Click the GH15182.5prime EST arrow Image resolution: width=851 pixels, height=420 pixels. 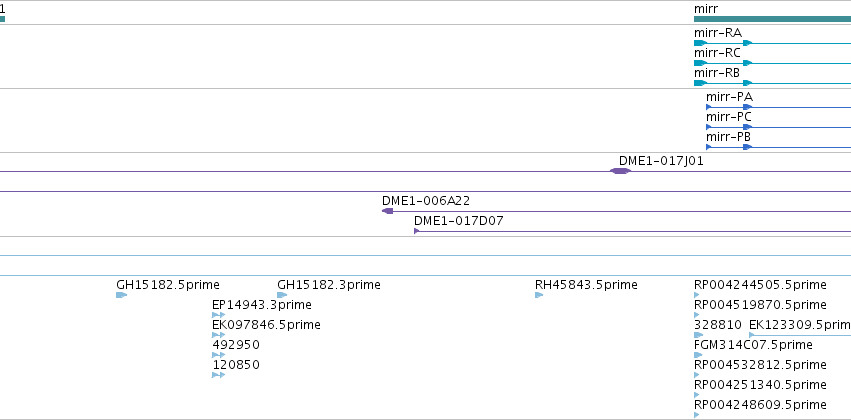click(122, 295)
